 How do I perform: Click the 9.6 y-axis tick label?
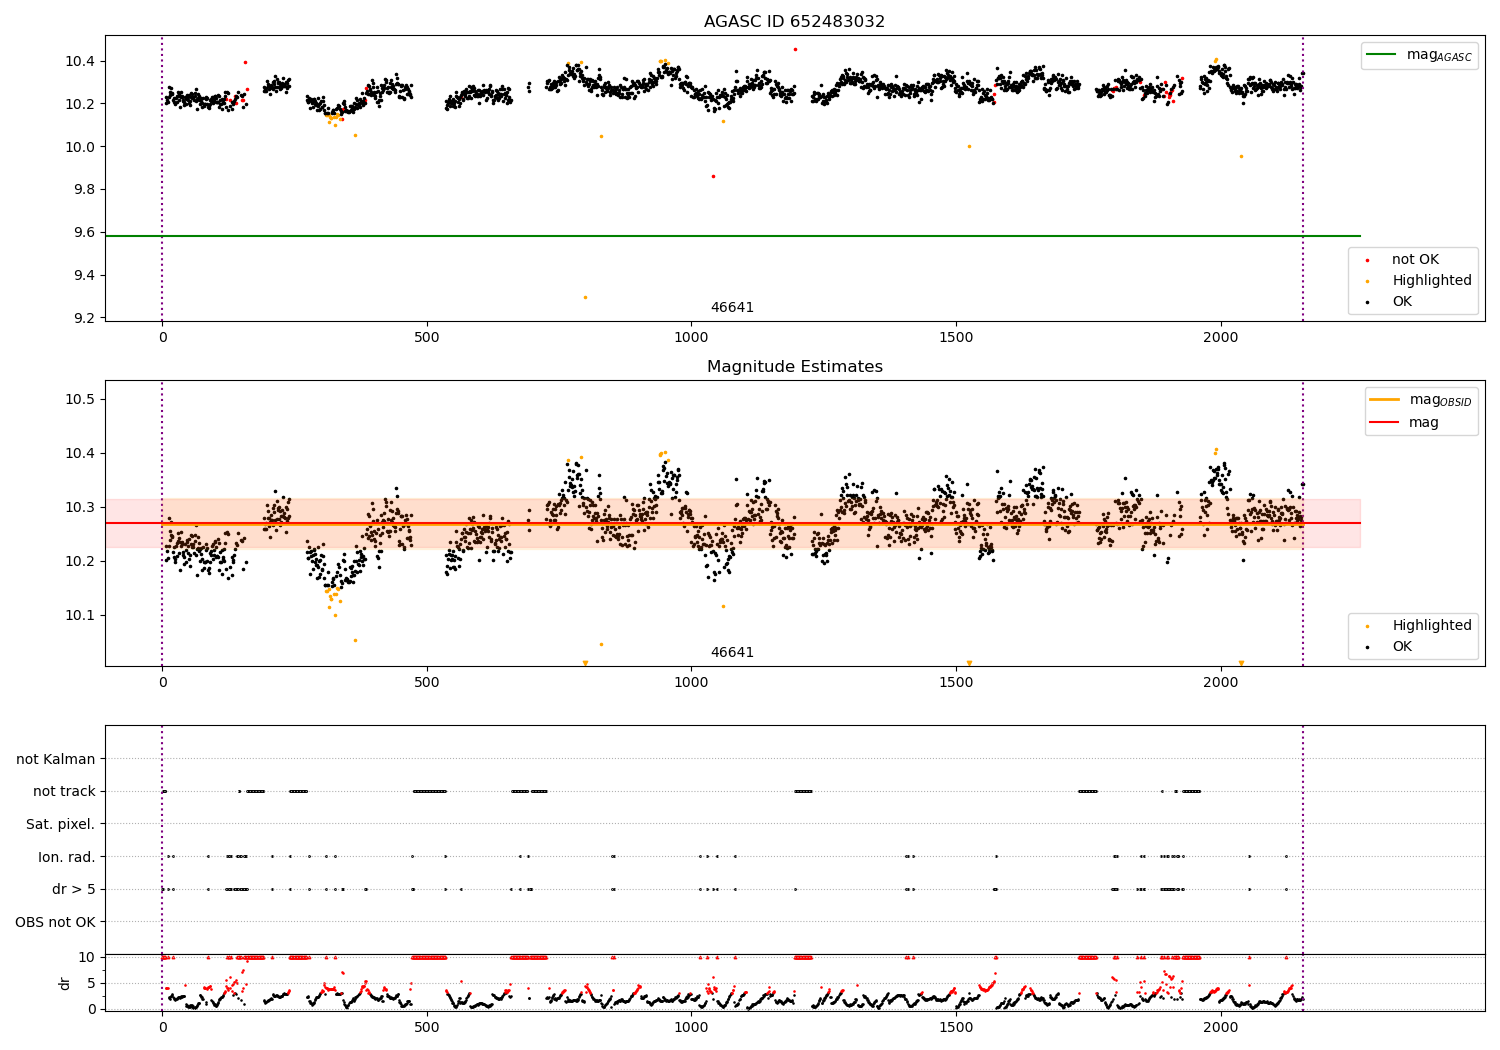[x=82, y=233]
